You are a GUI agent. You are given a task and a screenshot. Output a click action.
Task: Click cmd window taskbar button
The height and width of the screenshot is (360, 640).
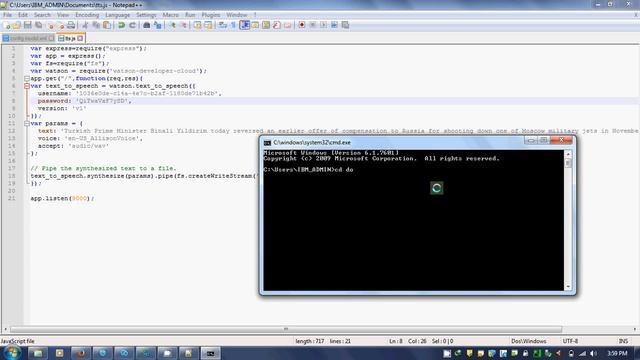(210, 353)
